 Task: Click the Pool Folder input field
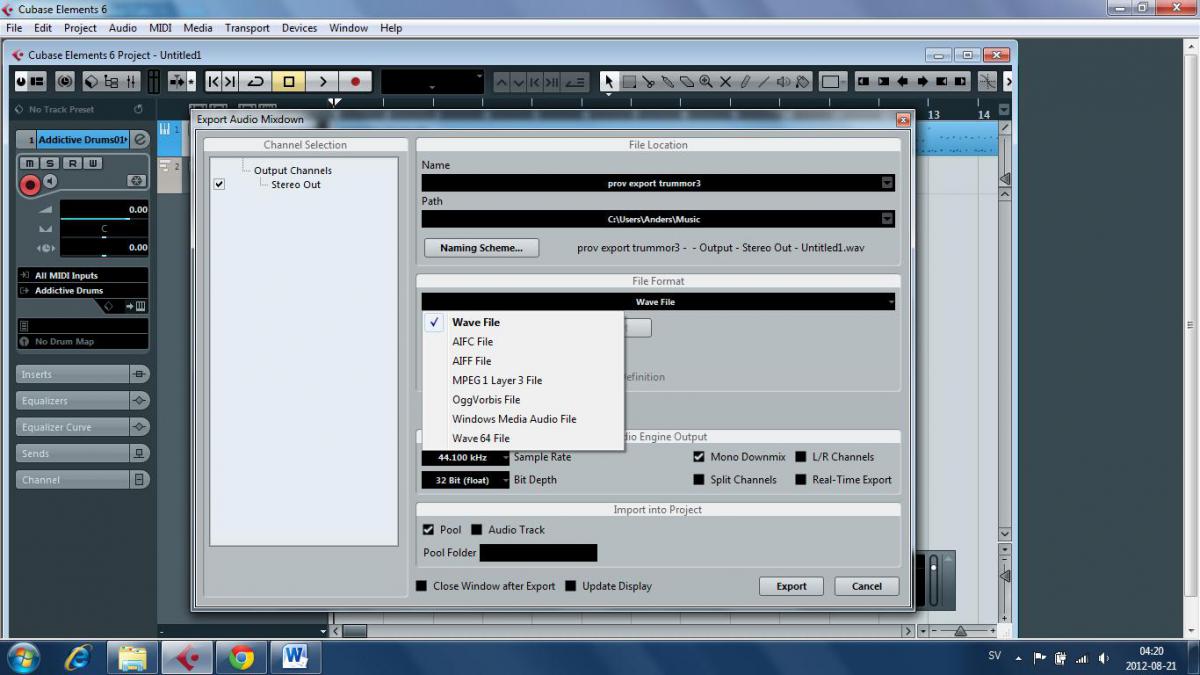[538, 553]
